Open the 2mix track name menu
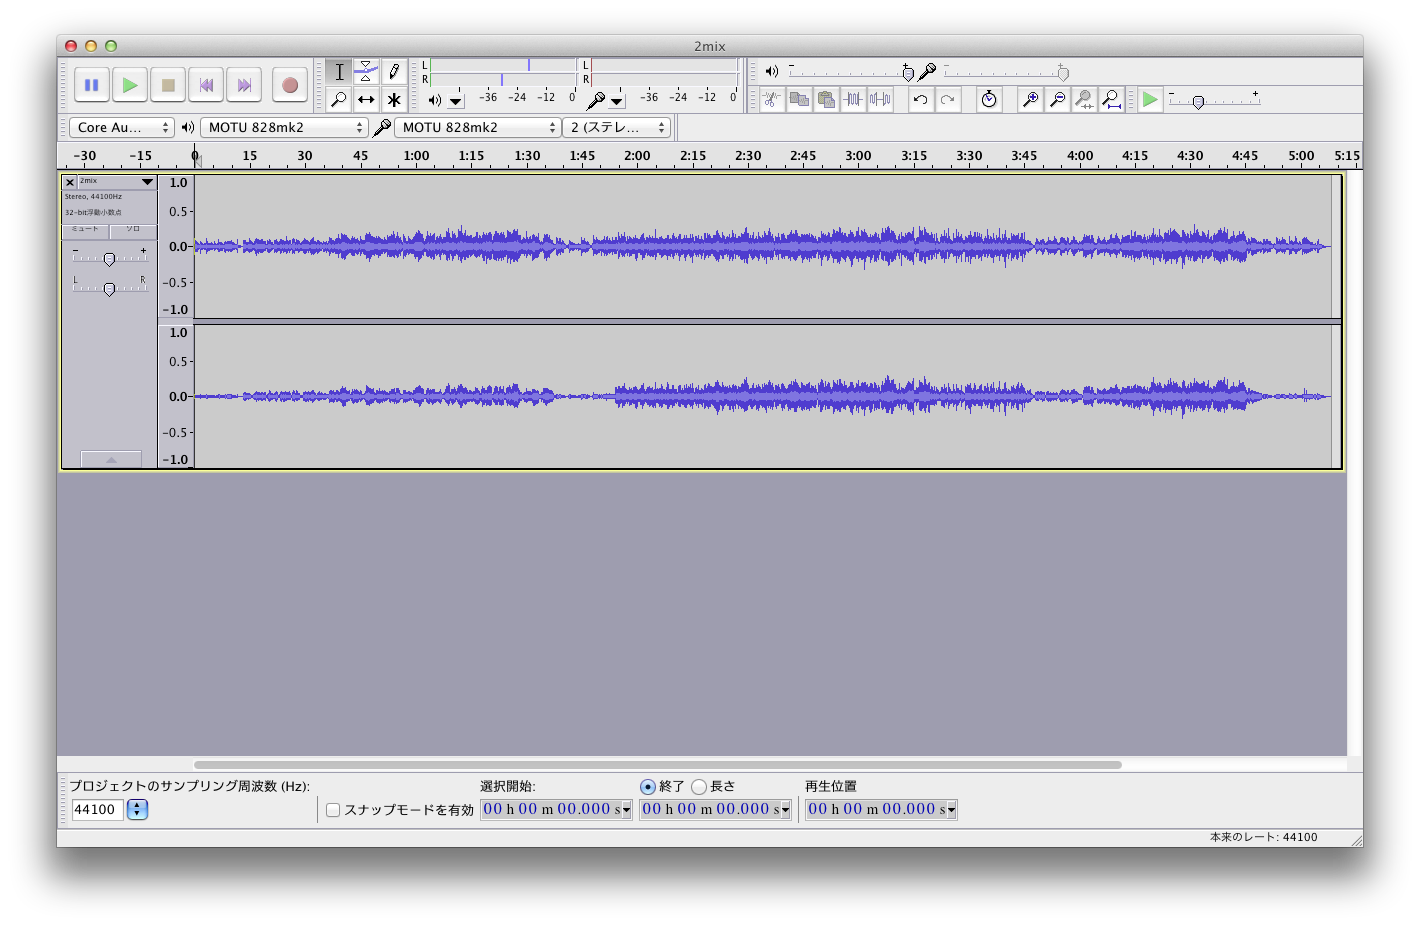Image resolution: width=1420 pixels, height=926 pixels. (x=116, y=182)
